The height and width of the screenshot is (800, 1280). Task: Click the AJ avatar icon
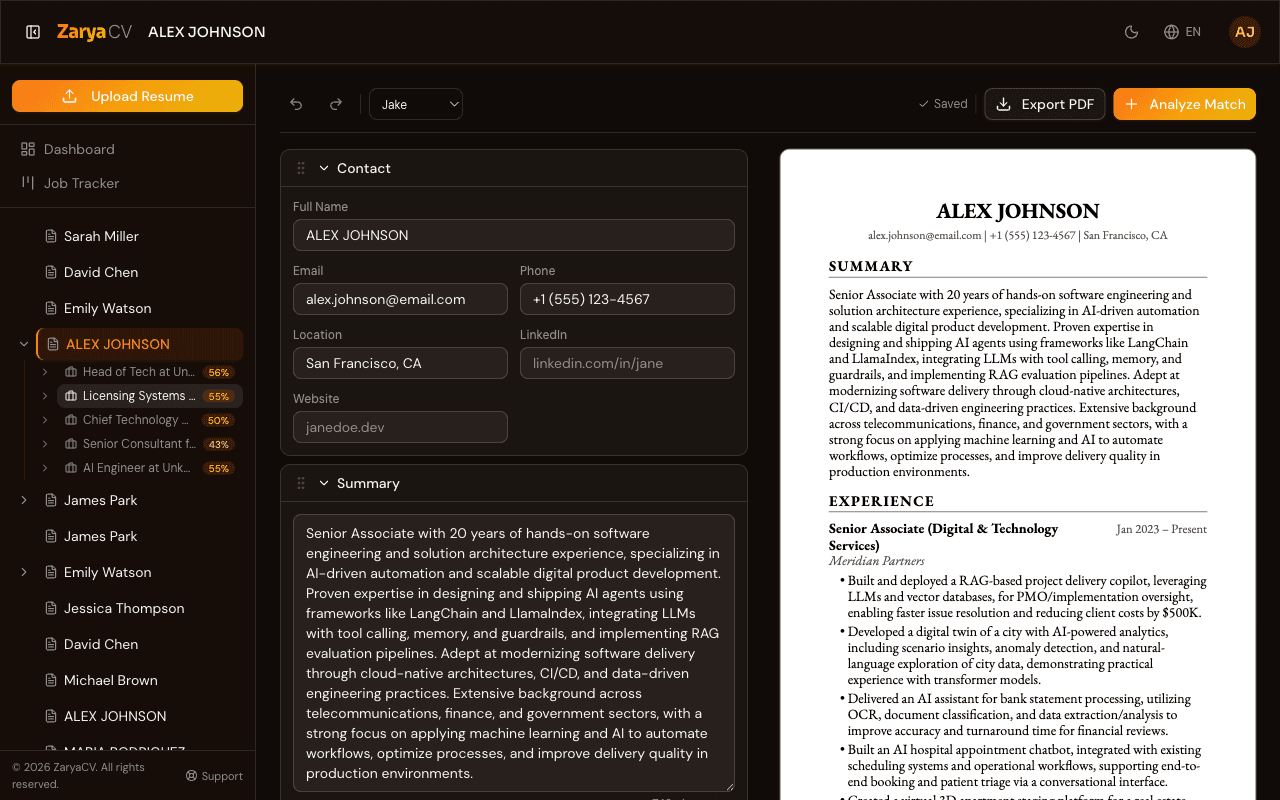[1244, 31]
